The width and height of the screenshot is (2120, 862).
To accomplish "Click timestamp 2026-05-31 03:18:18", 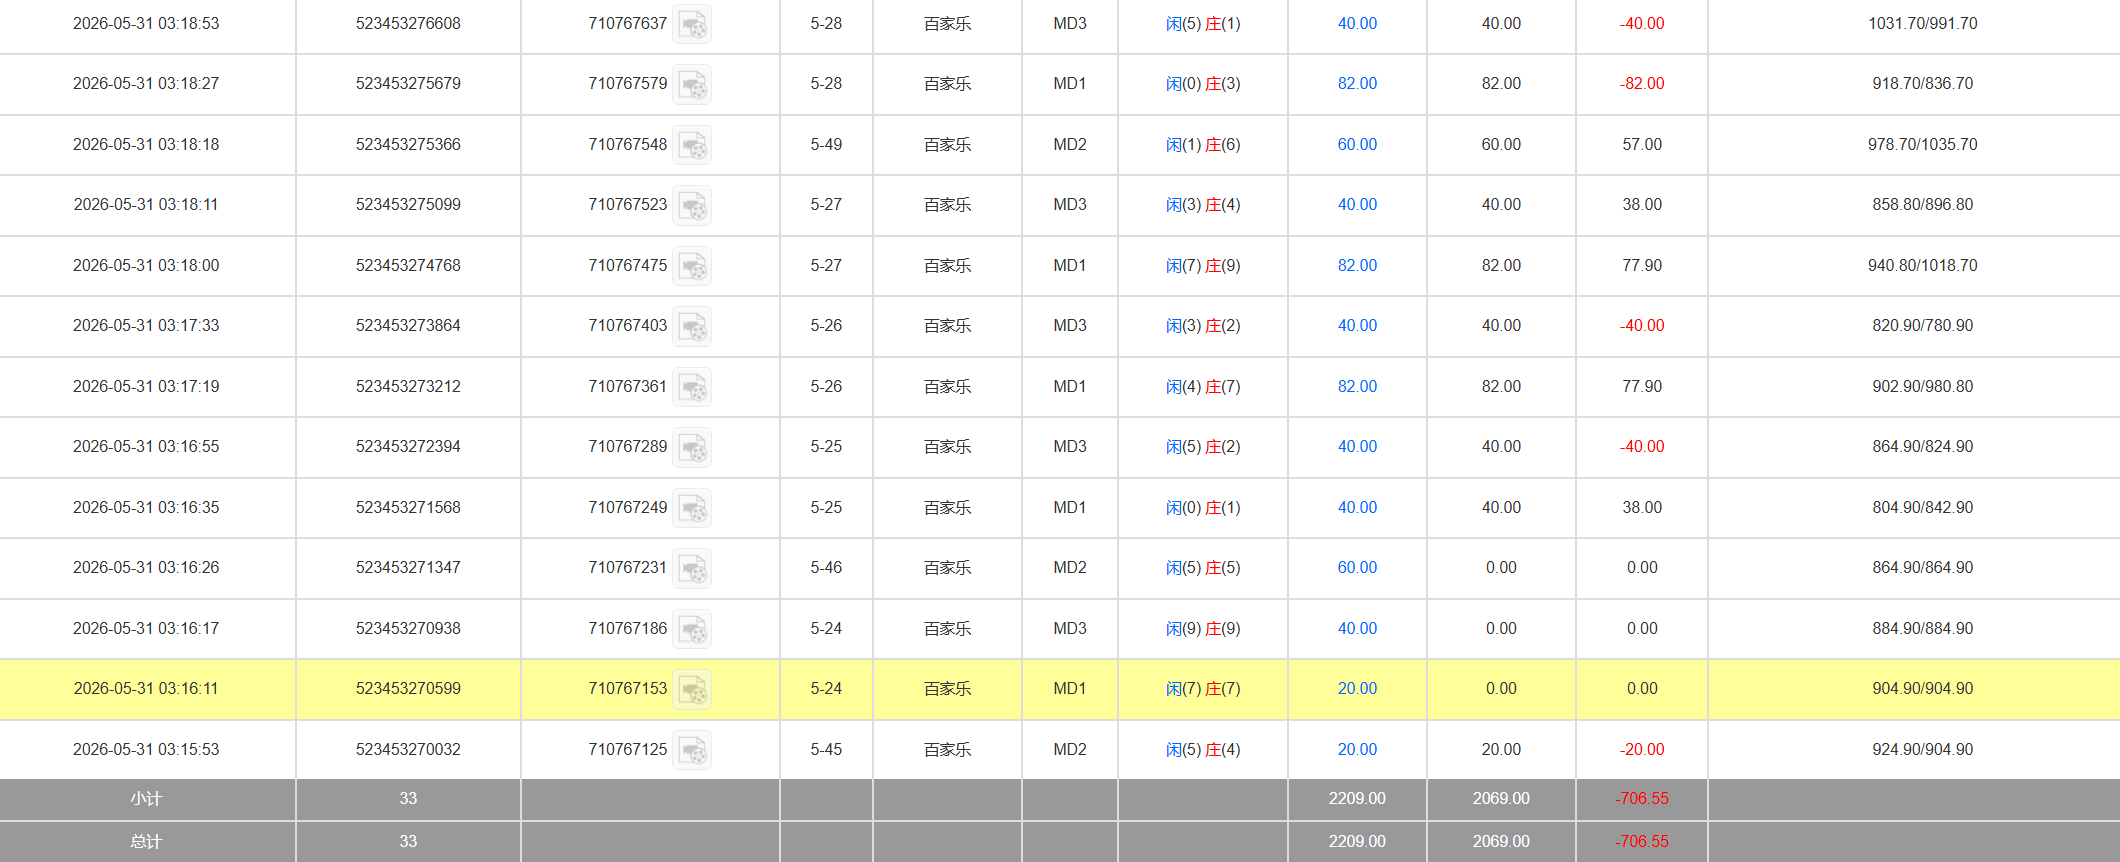I will [x=146, y=144].
